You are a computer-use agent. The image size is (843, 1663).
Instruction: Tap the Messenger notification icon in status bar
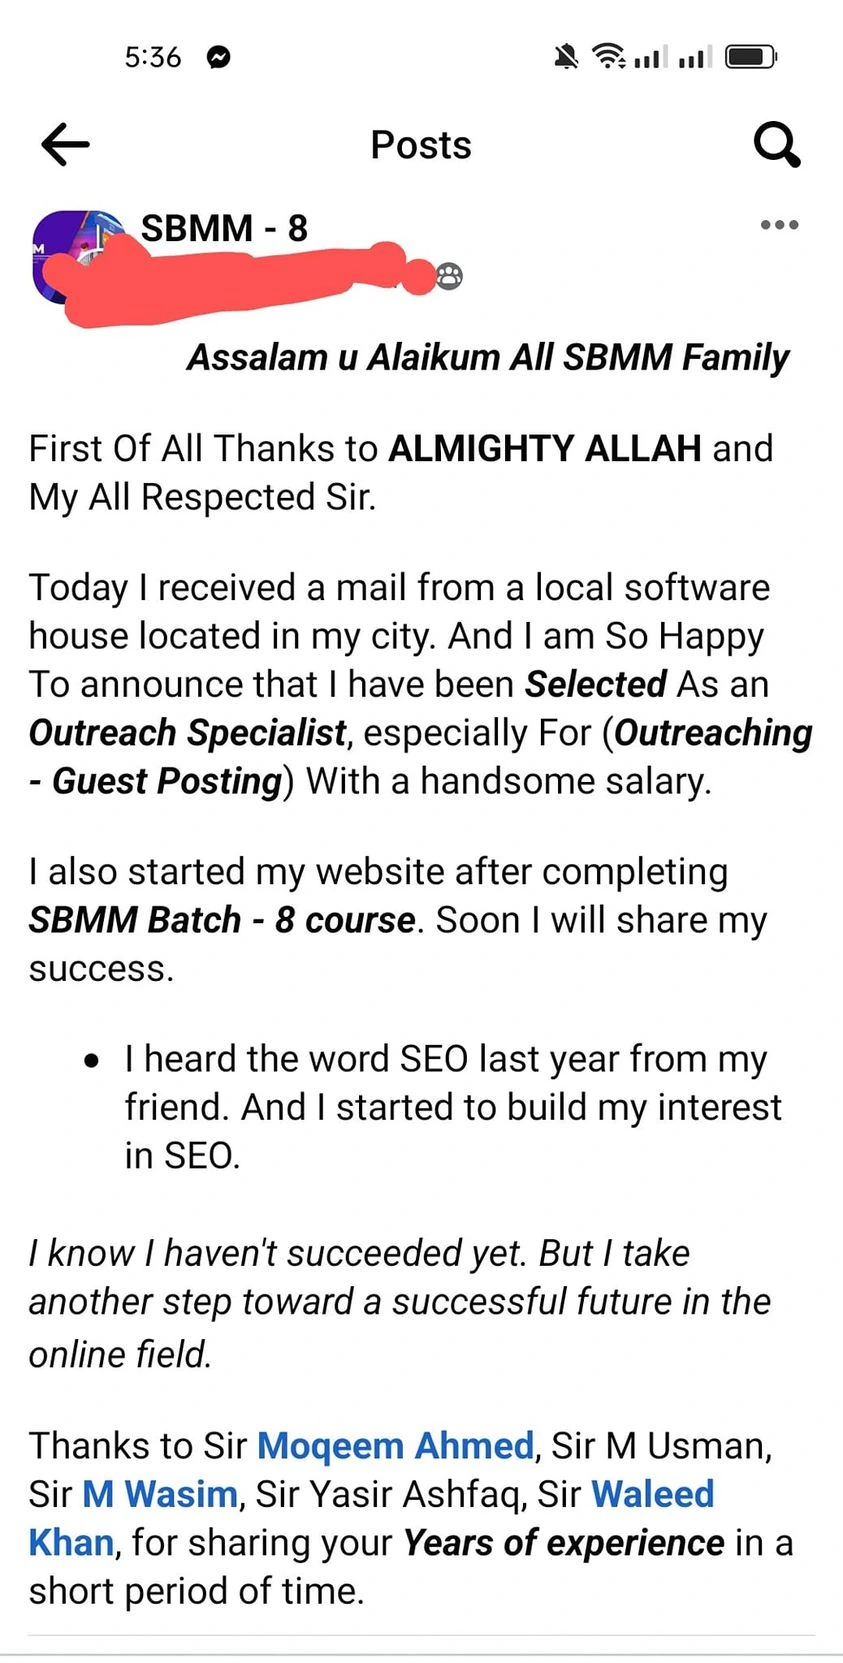[218, 57]
